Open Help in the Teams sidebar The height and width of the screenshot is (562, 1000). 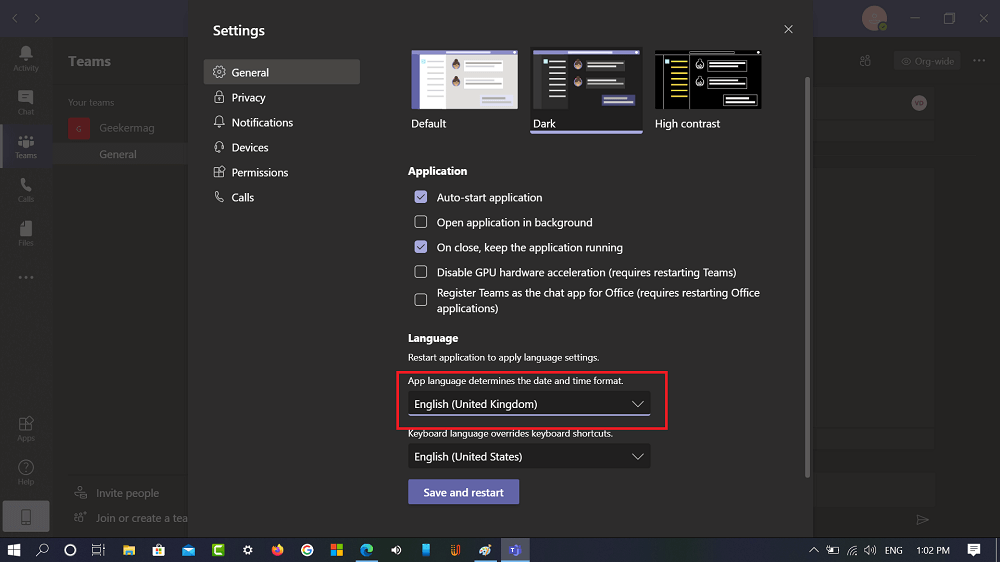click(x=26, y=473)
